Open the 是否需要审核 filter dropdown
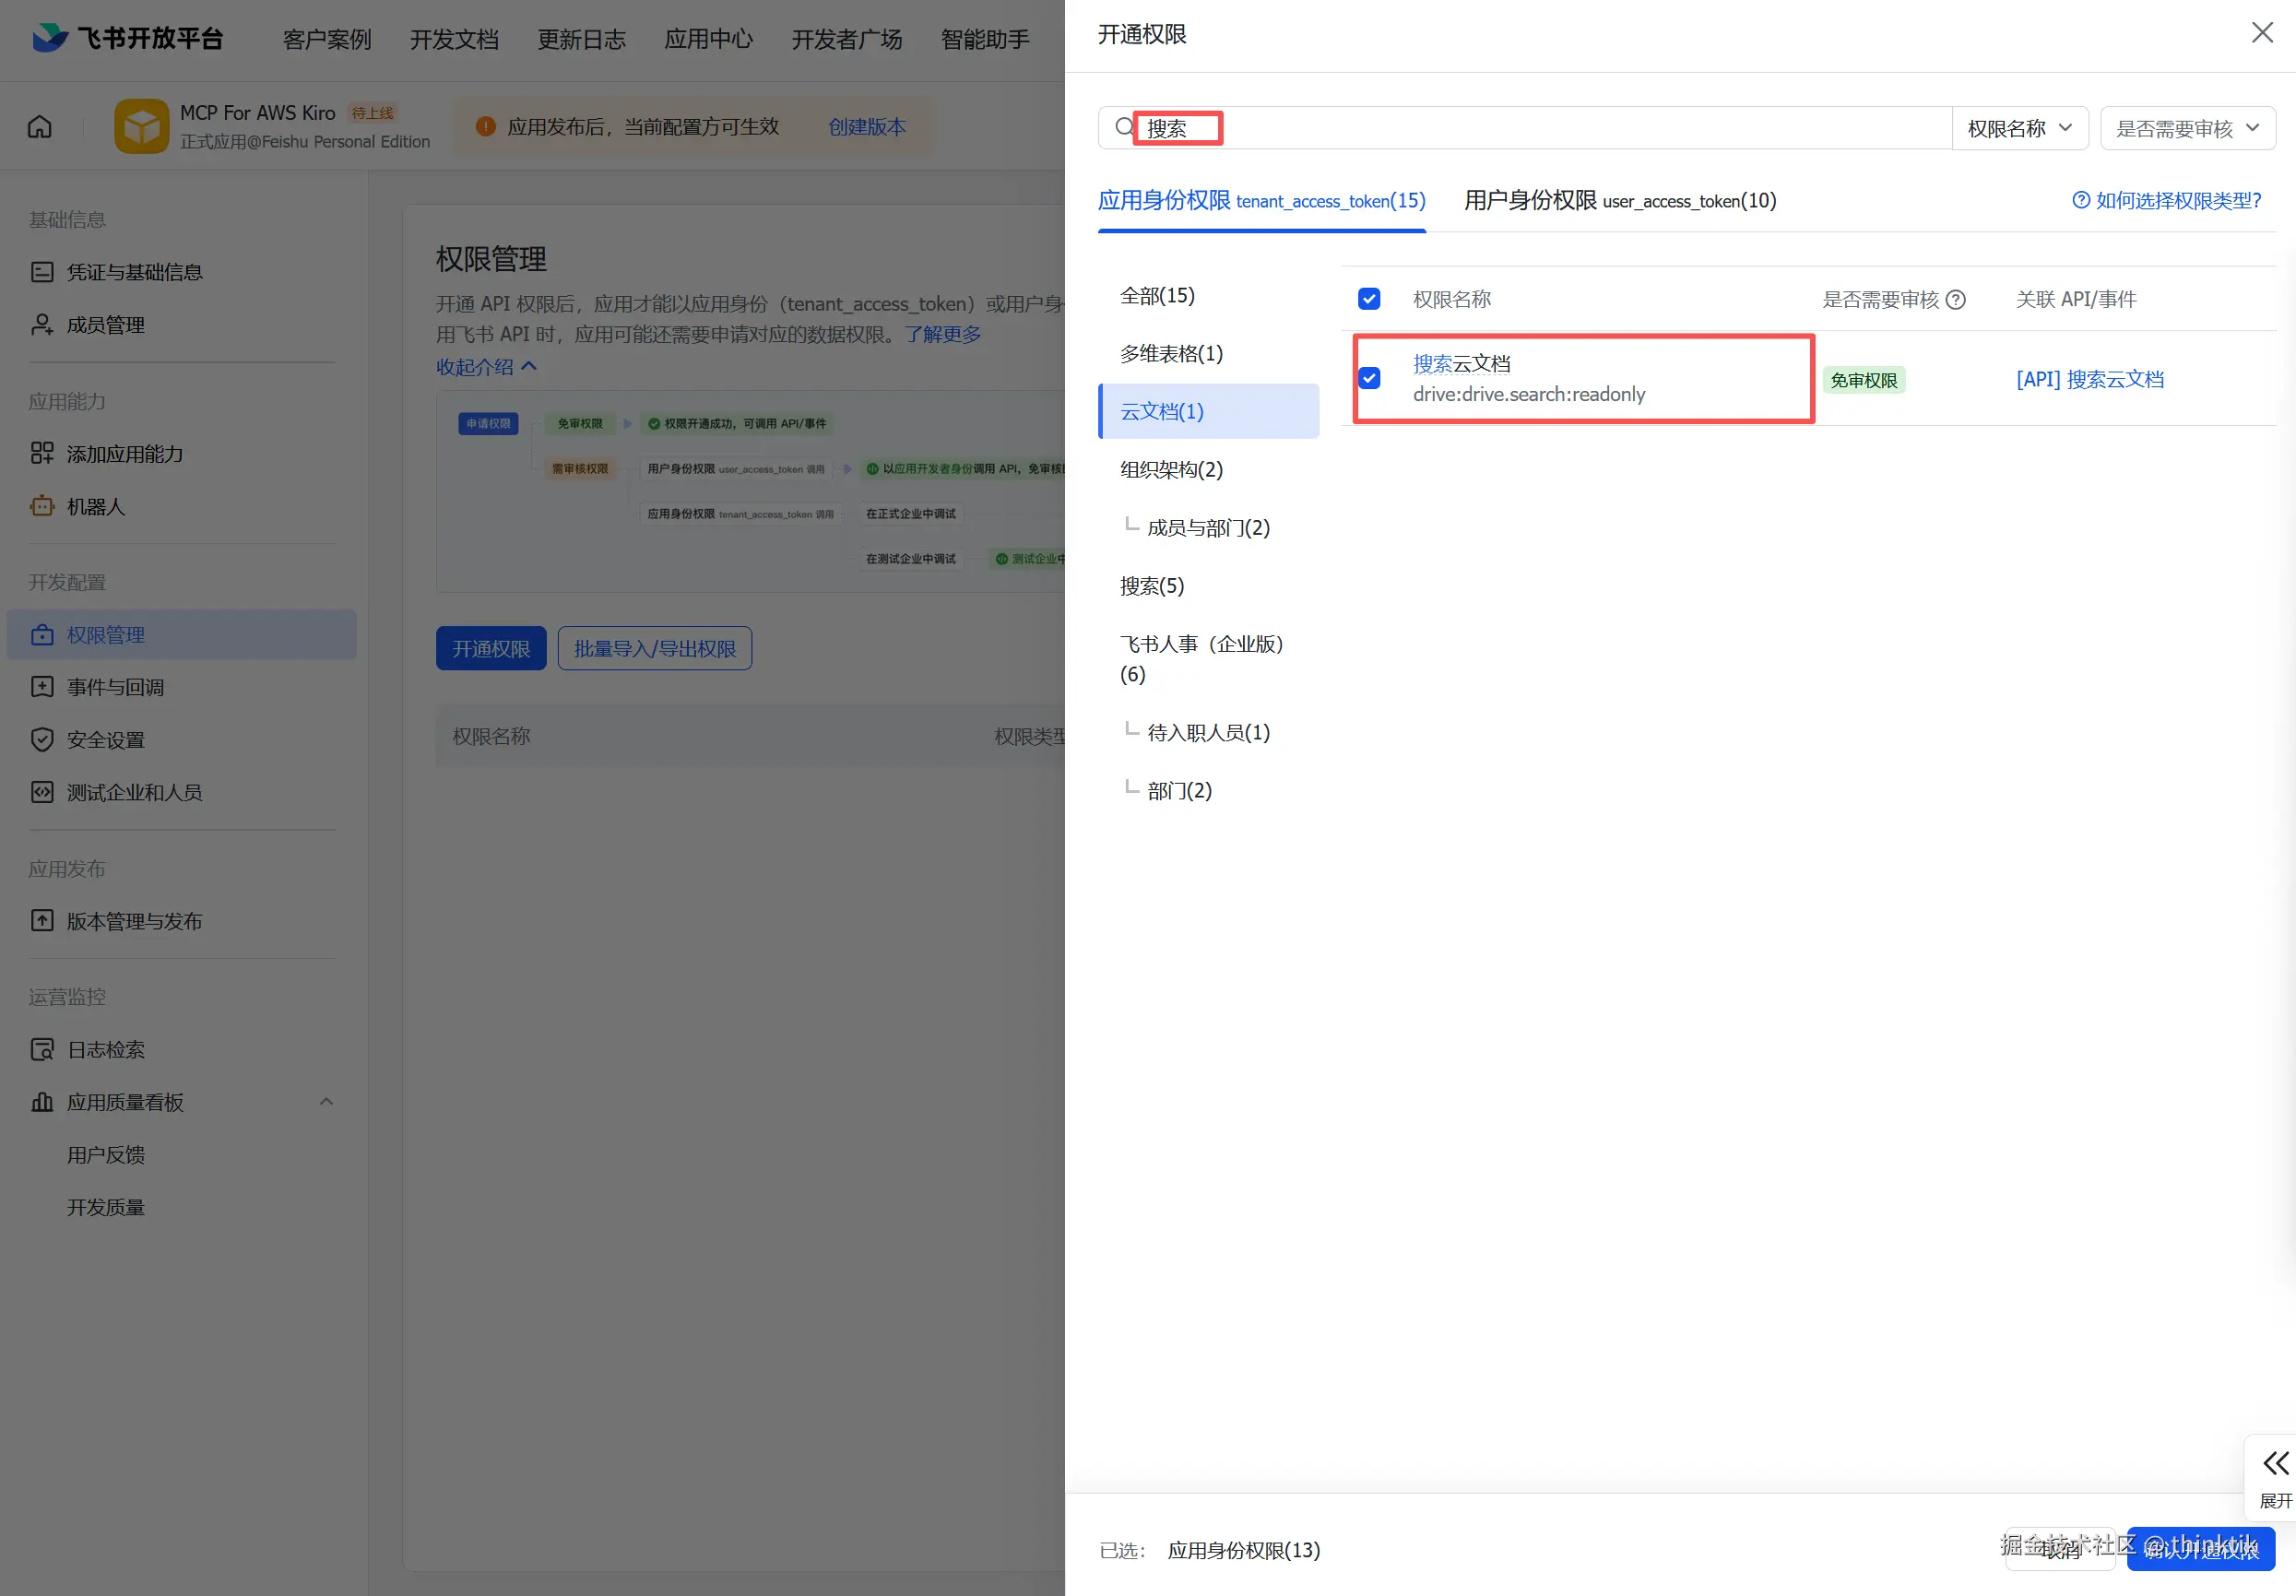Viewport: 2296px width, 1596px height. (2186, 128)
